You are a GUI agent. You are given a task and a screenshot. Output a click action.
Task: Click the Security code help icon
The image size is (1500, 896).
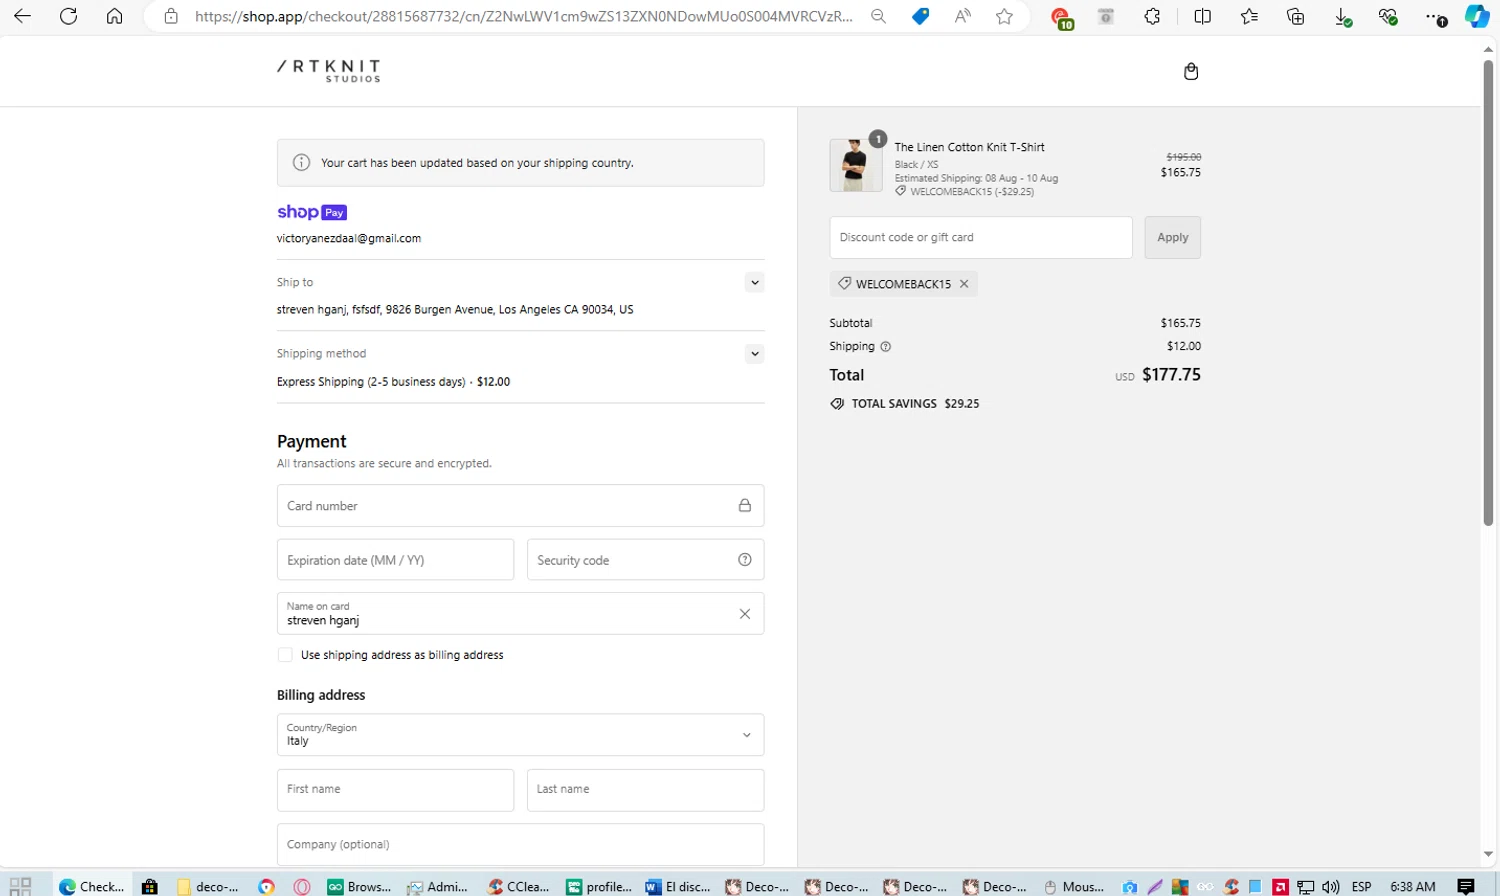coord(744,560)
